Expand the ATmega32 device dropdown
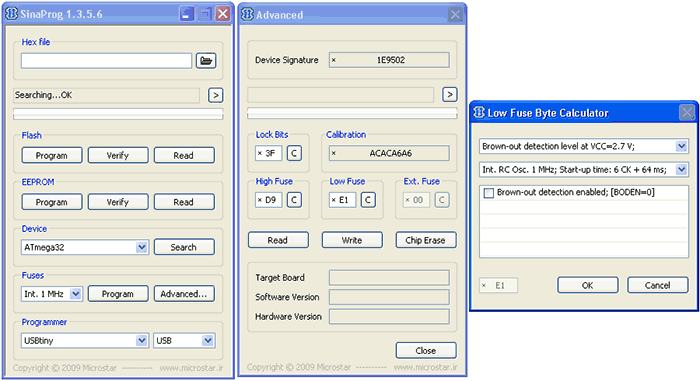The image size is (700, 381). pyautogui.click(x=142, y=247)
